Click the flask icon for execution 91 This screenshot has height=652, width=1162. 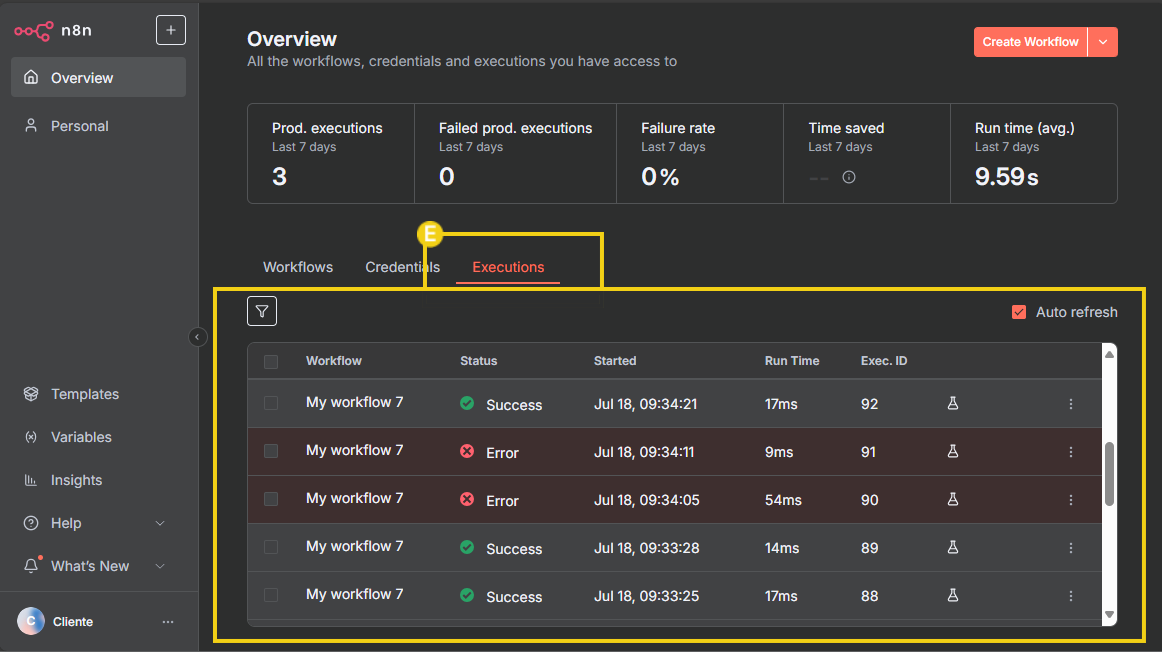953,451
